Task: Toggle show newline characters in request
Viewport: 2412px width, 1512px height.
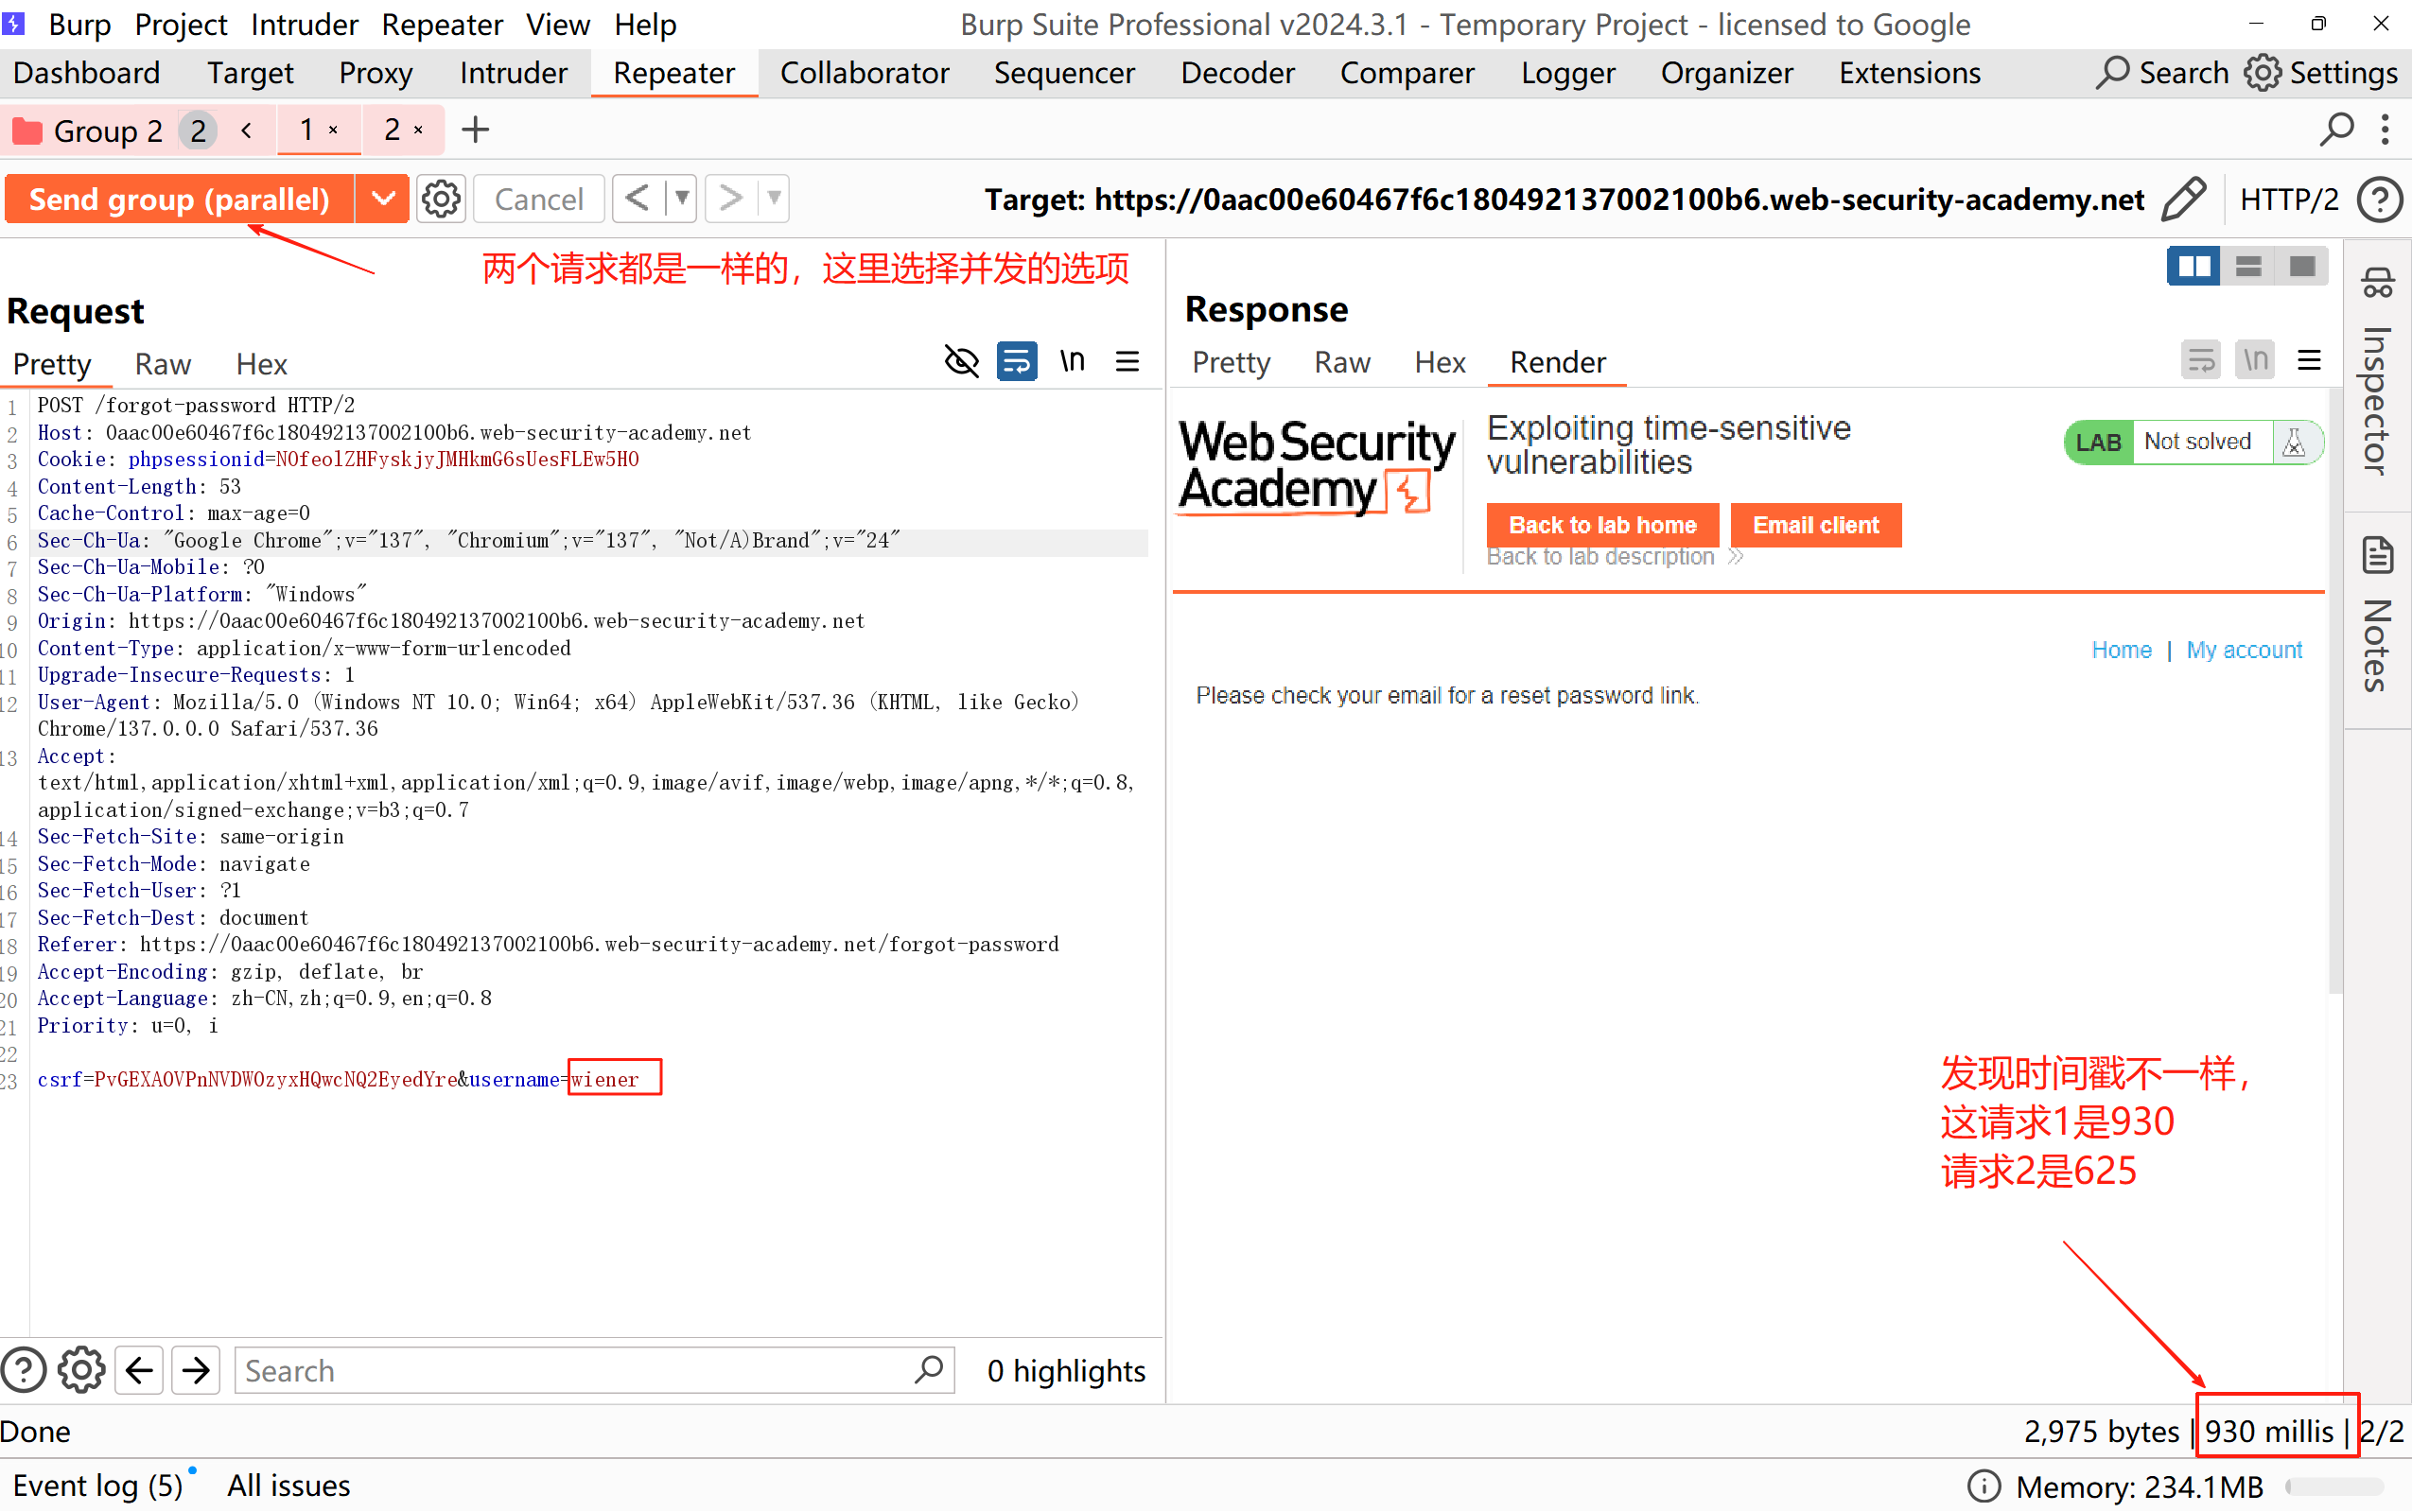Action: coord(1072,361)
